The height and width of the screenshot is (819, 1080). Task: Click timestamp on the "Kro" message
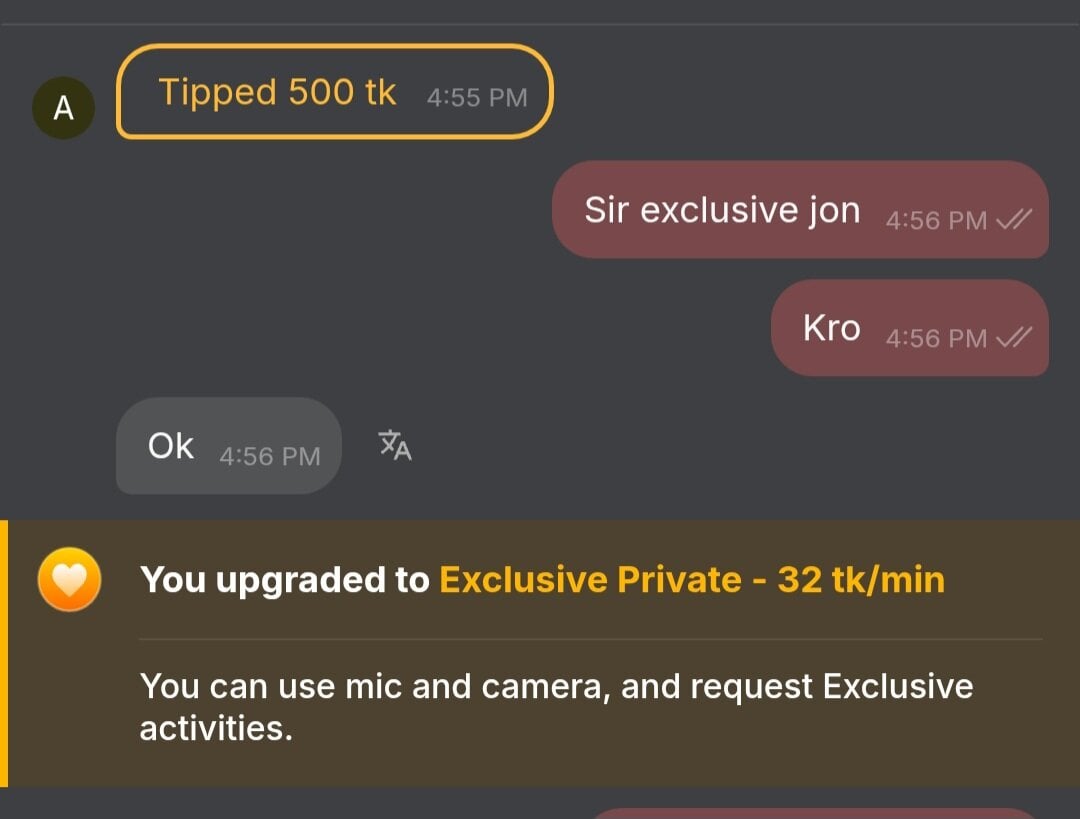936,339
